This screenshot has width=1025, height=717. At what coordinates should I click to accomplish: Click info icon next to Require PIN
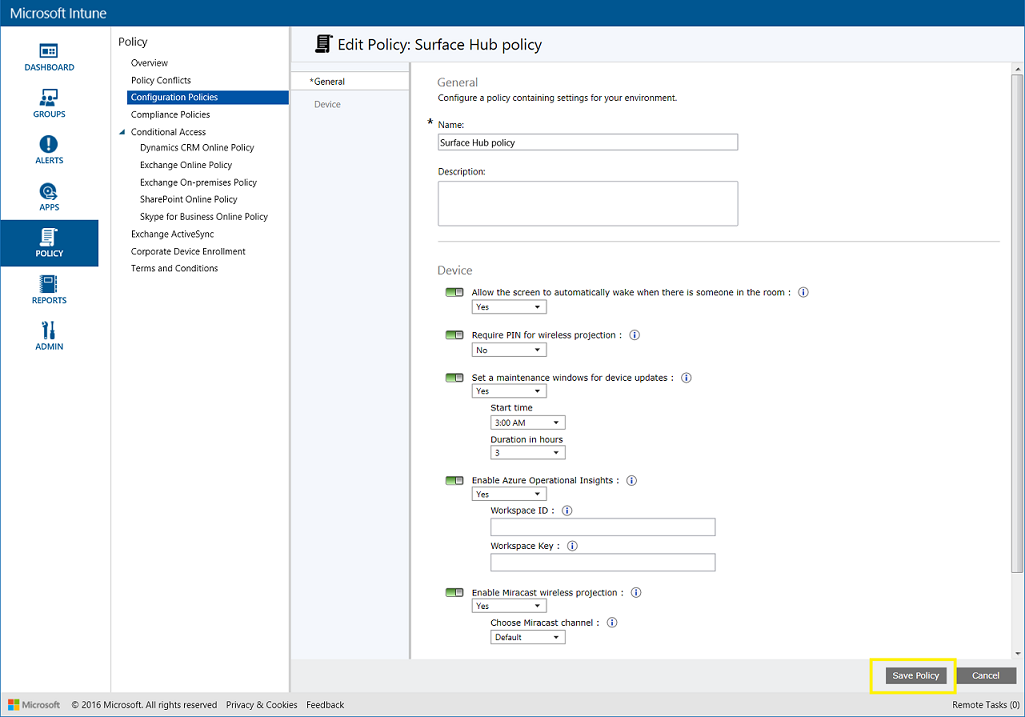634,335
